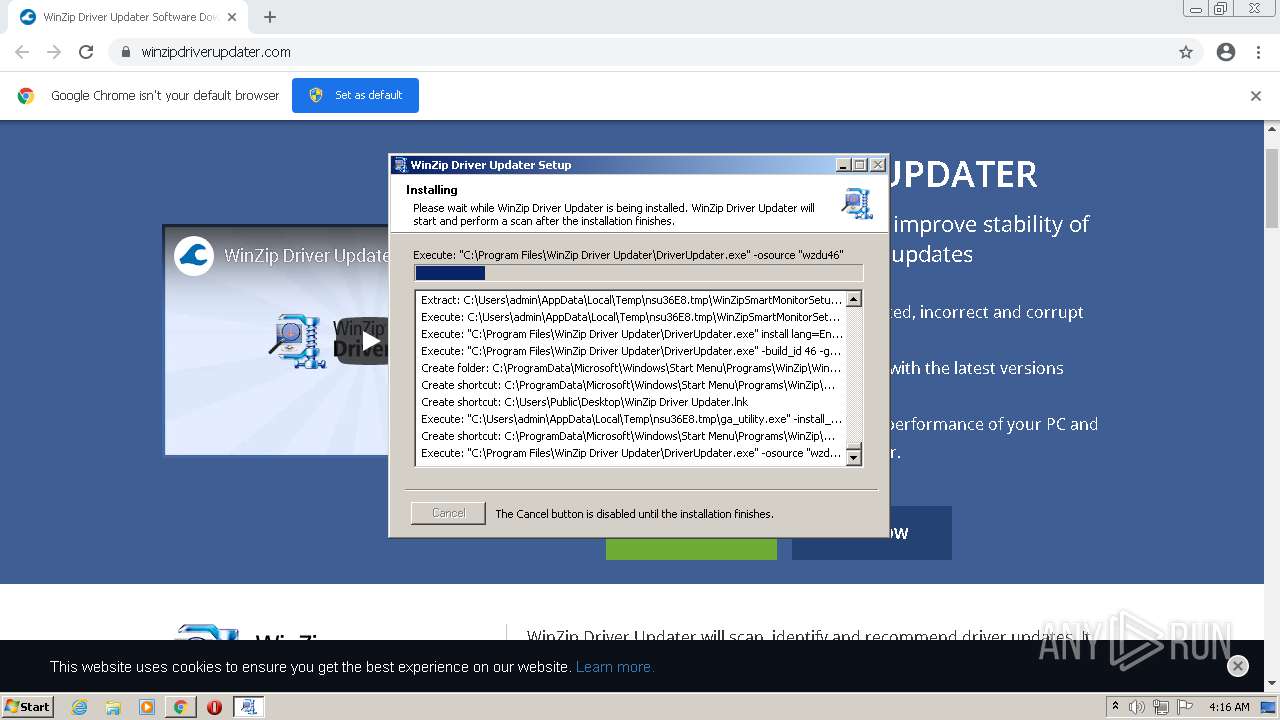Viewport: 1280px width, 720px height.
Task: Open the Chrome three-dot menu
Action: click(x=1258, y=52)
